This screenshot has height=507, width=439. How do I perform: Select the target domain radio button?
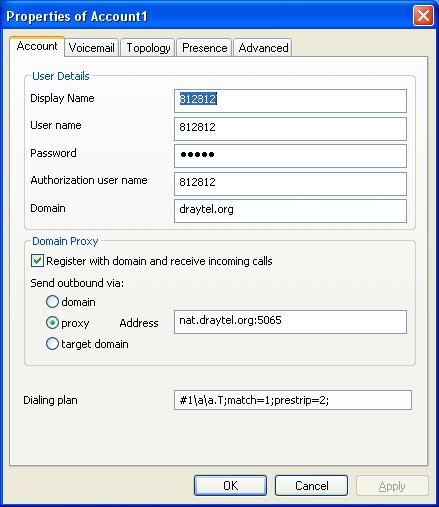[52, 344]
